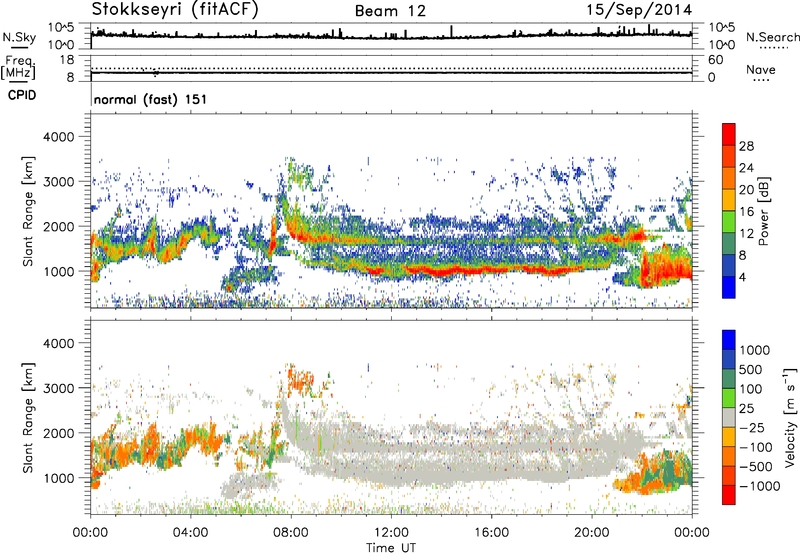Click the '2000' tick on the velocity panel
Viewport: 800px width, 554px height.
(59, 433)
